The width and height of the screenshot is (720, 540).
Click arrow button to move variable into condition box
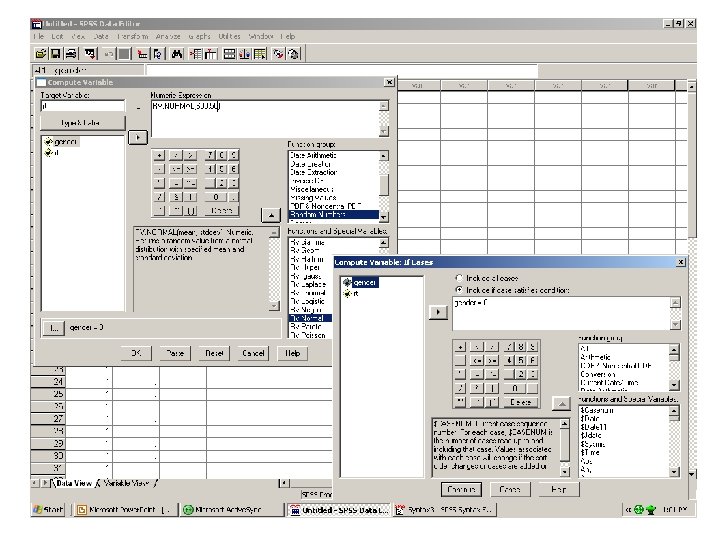coord(438,312)
